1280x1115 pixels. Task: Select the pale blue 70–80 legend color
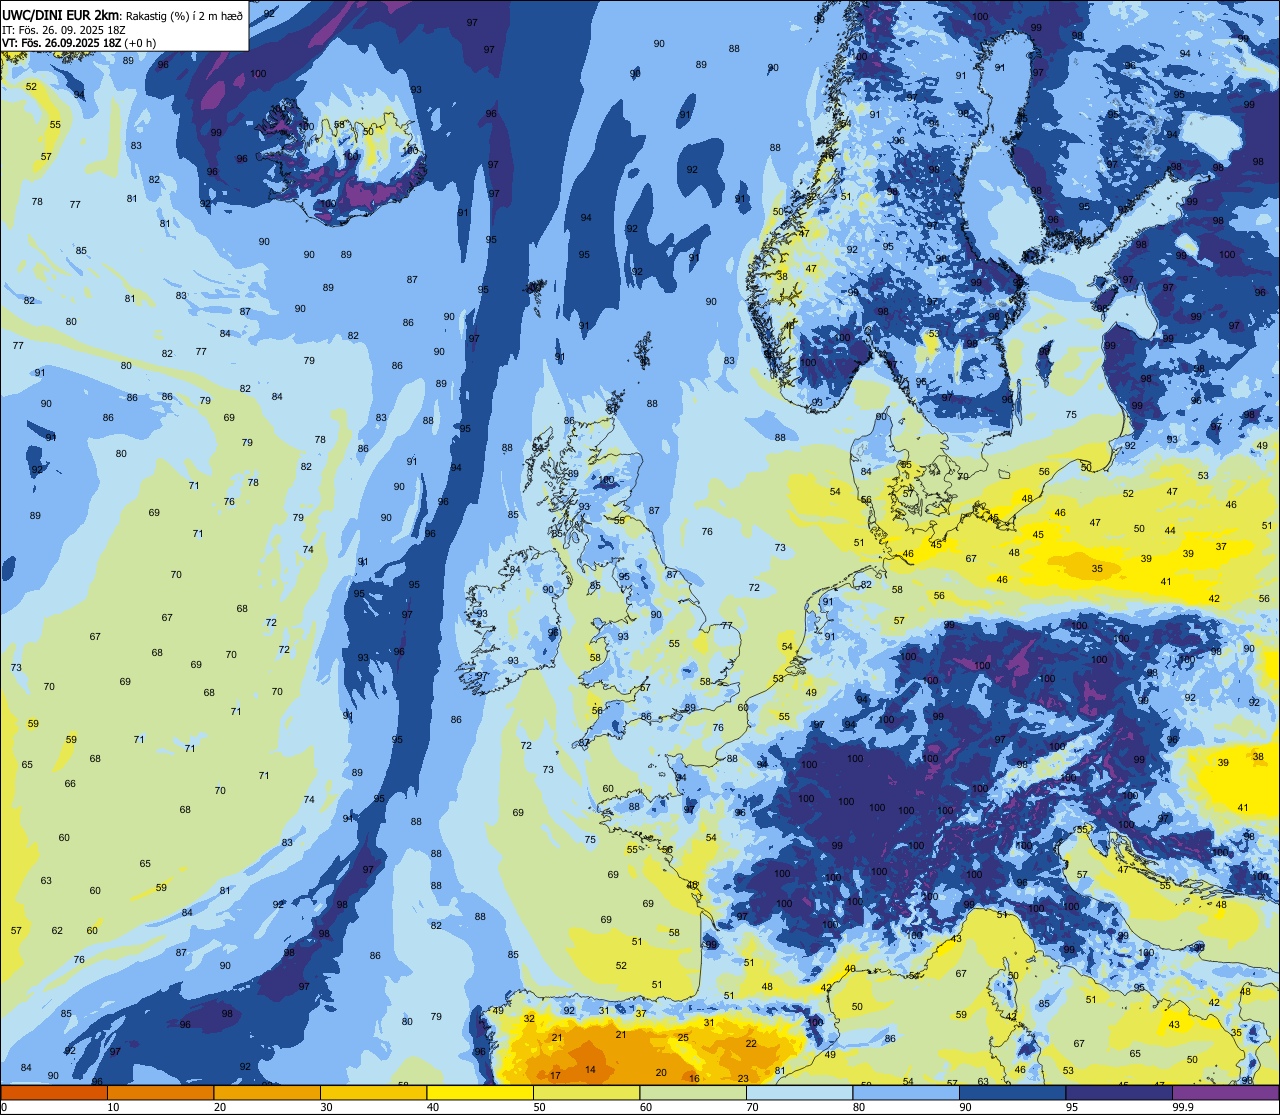pyautogui.click(x=799, y=1092)
